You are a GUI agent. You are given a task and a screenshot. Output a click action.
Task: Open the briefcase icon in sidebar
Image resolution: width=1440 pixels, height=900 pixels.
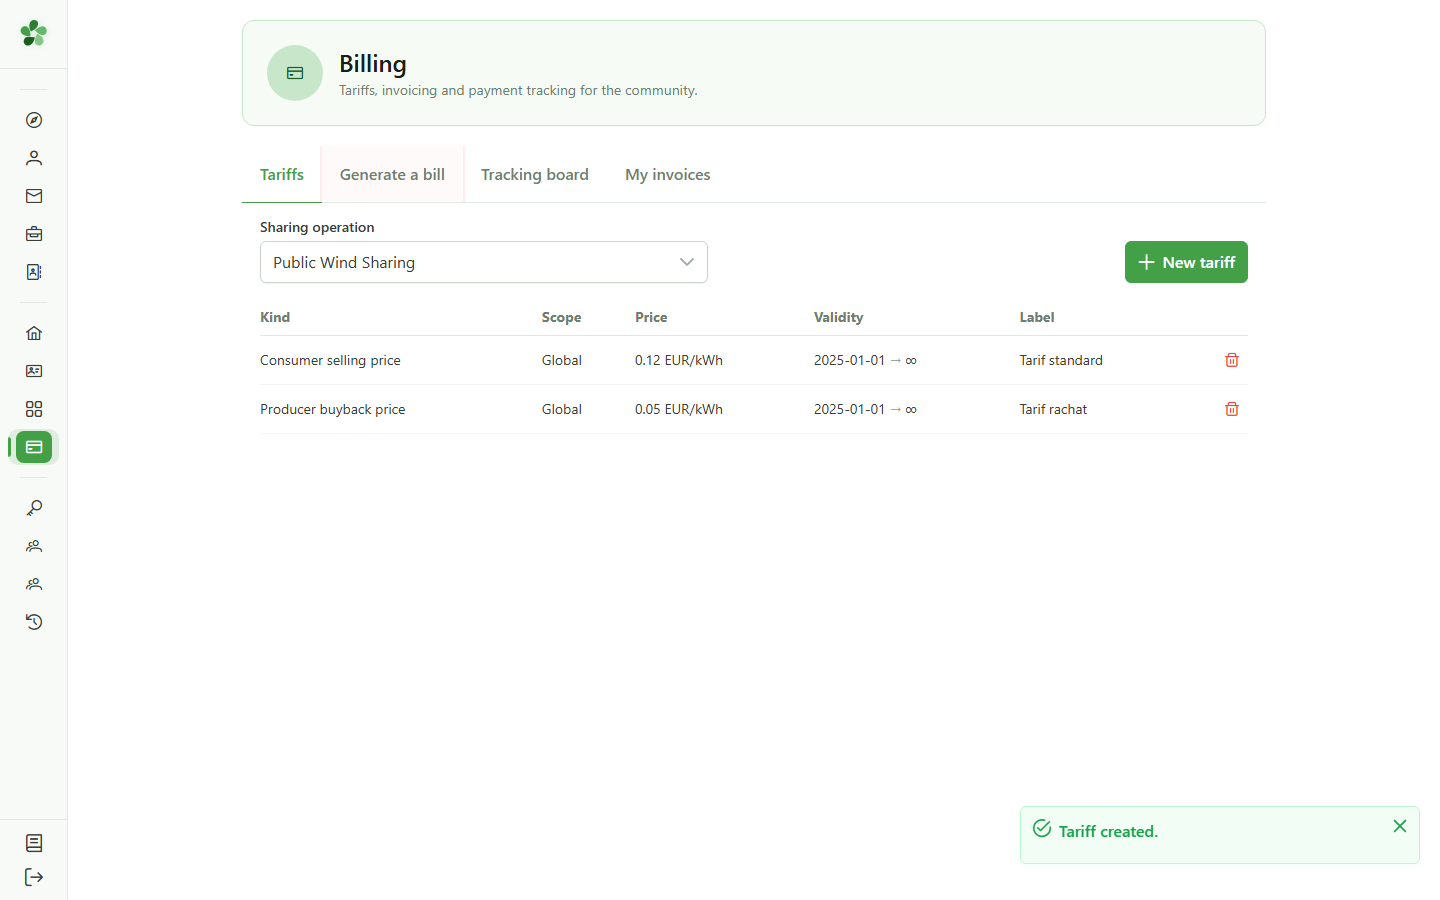pos(34,234)
